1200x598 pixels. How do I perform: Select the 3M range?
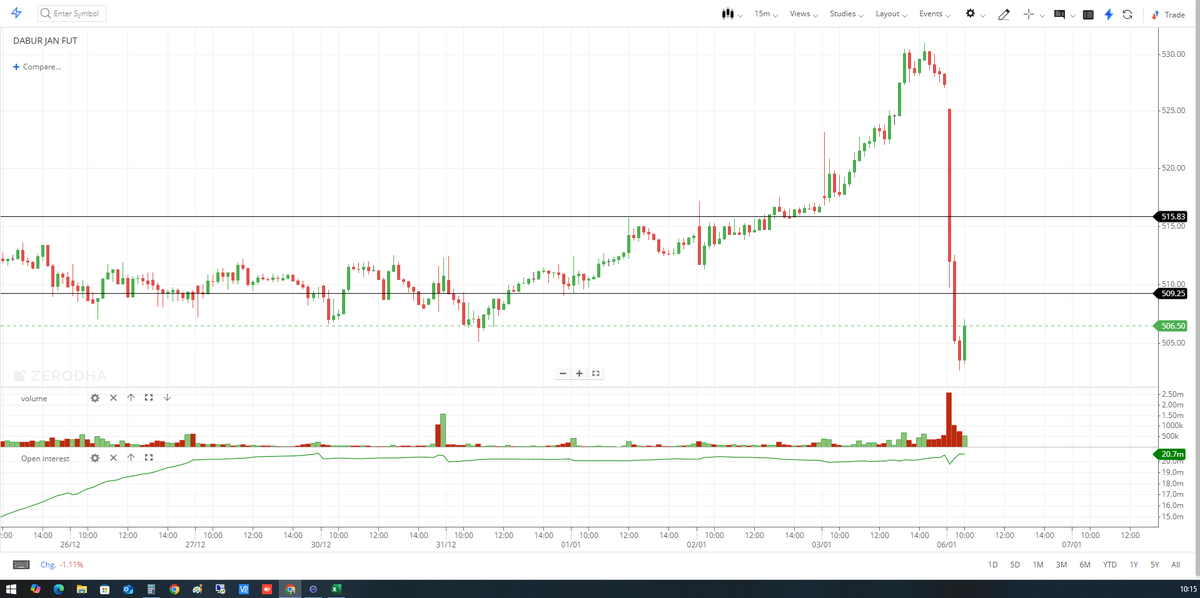[1061, 565]
